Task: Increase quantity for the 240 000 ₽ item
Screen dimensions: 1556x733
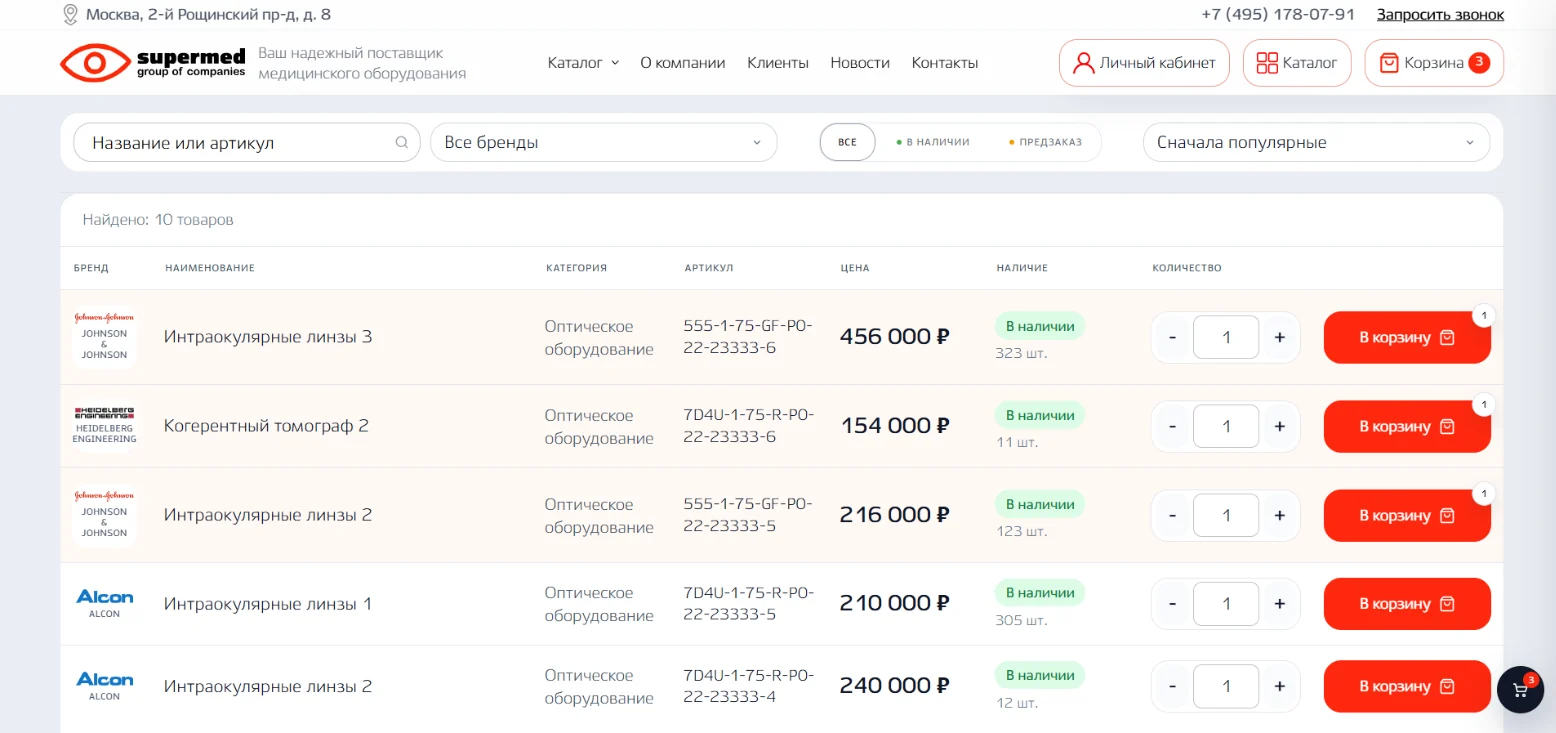Action: [1279, 686]
